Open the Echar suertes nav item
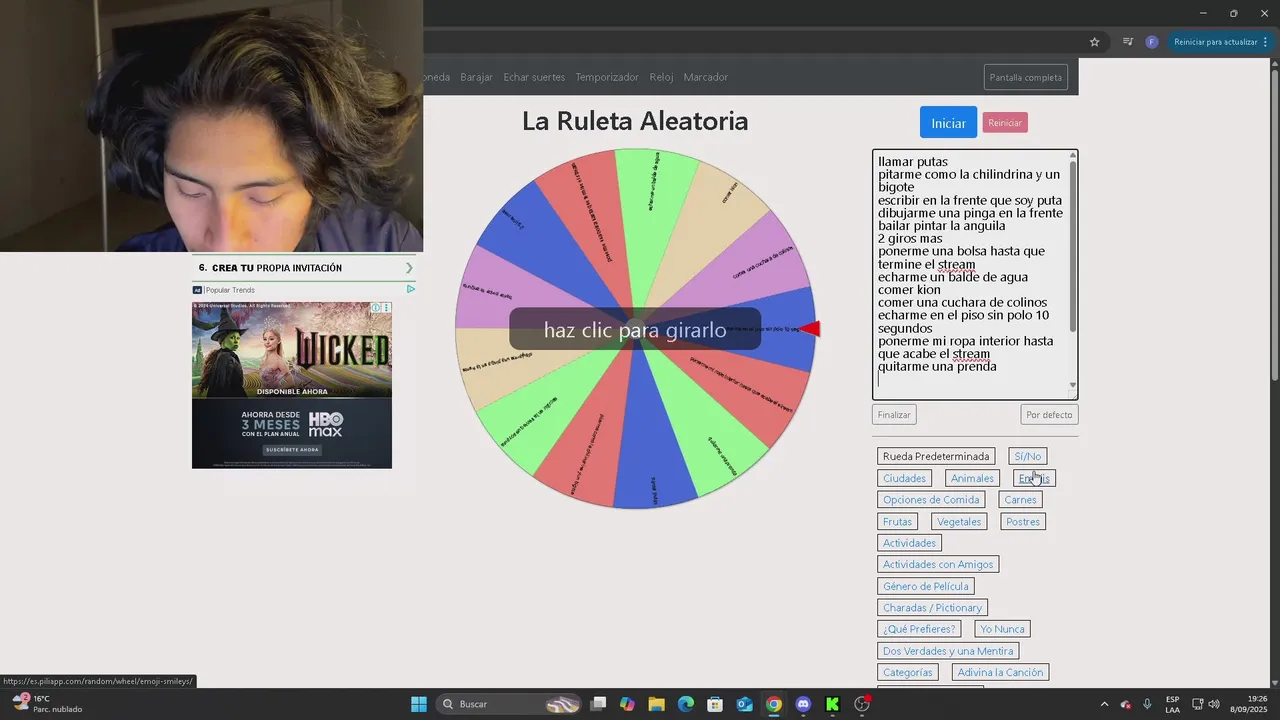Viewport: 1280px width, 720px height. [x=534, y=77]
